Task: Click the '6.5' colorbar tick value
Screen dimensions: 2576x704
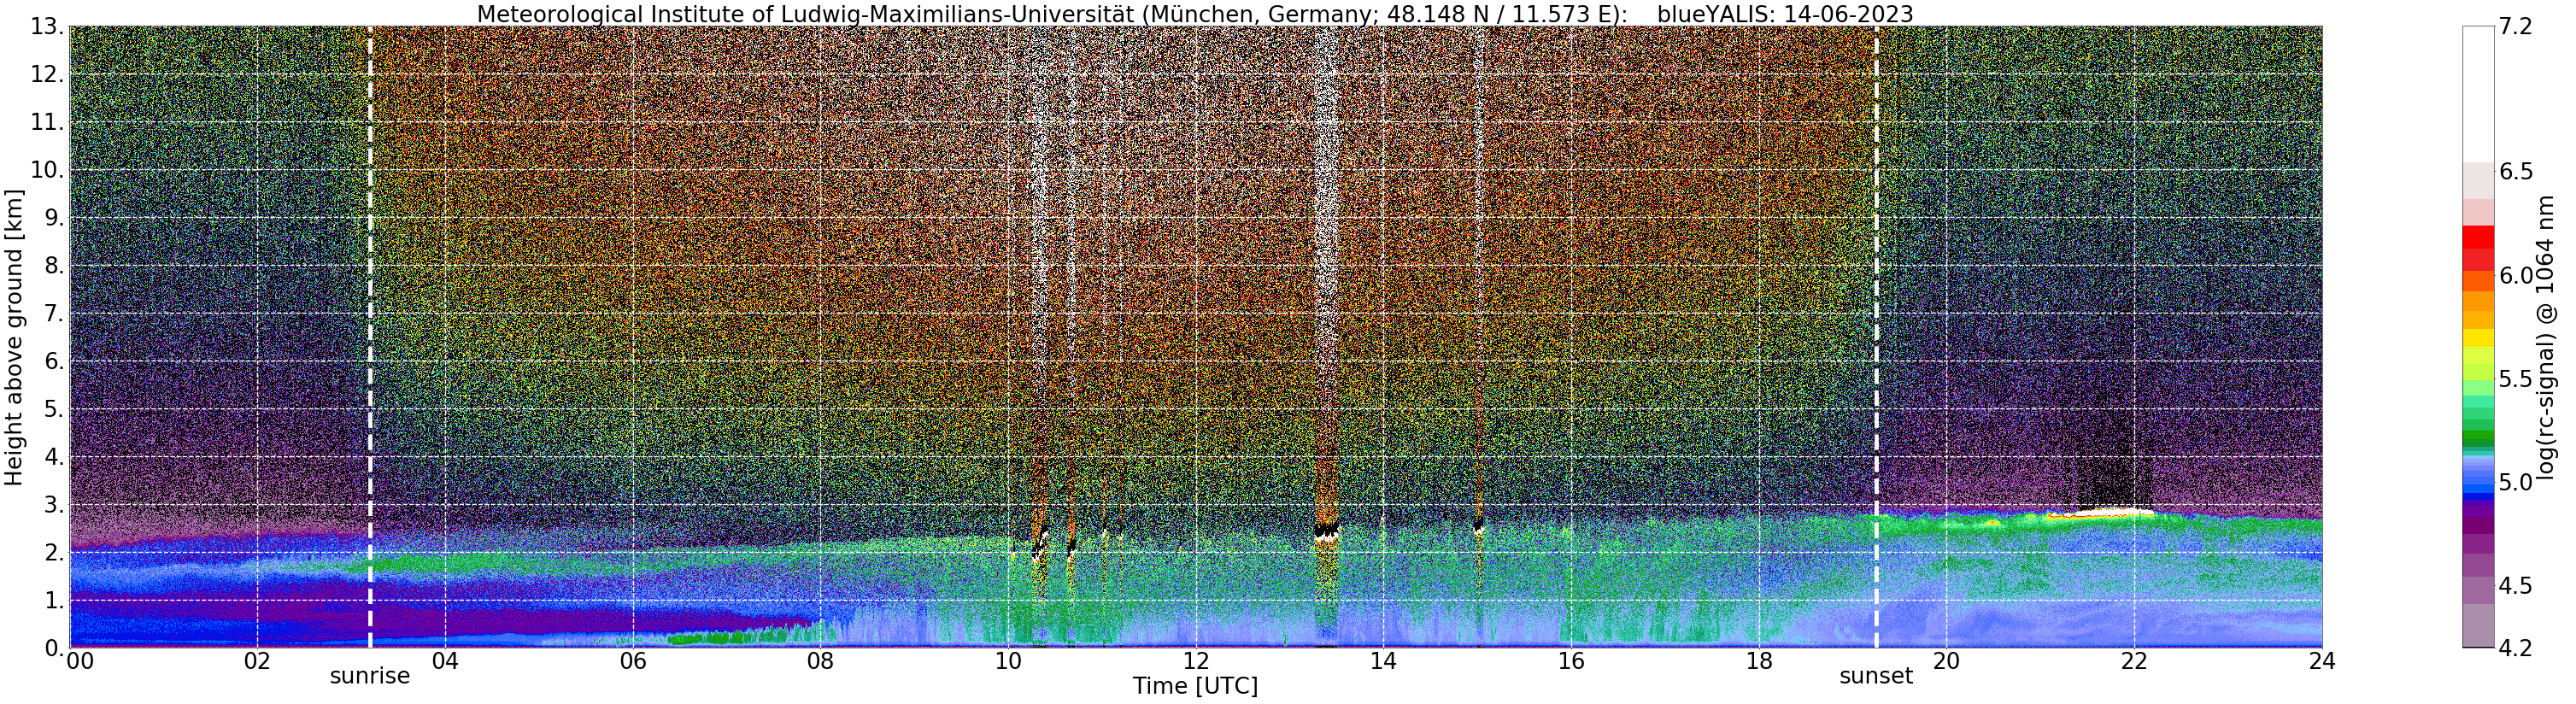Action: 2516,172
